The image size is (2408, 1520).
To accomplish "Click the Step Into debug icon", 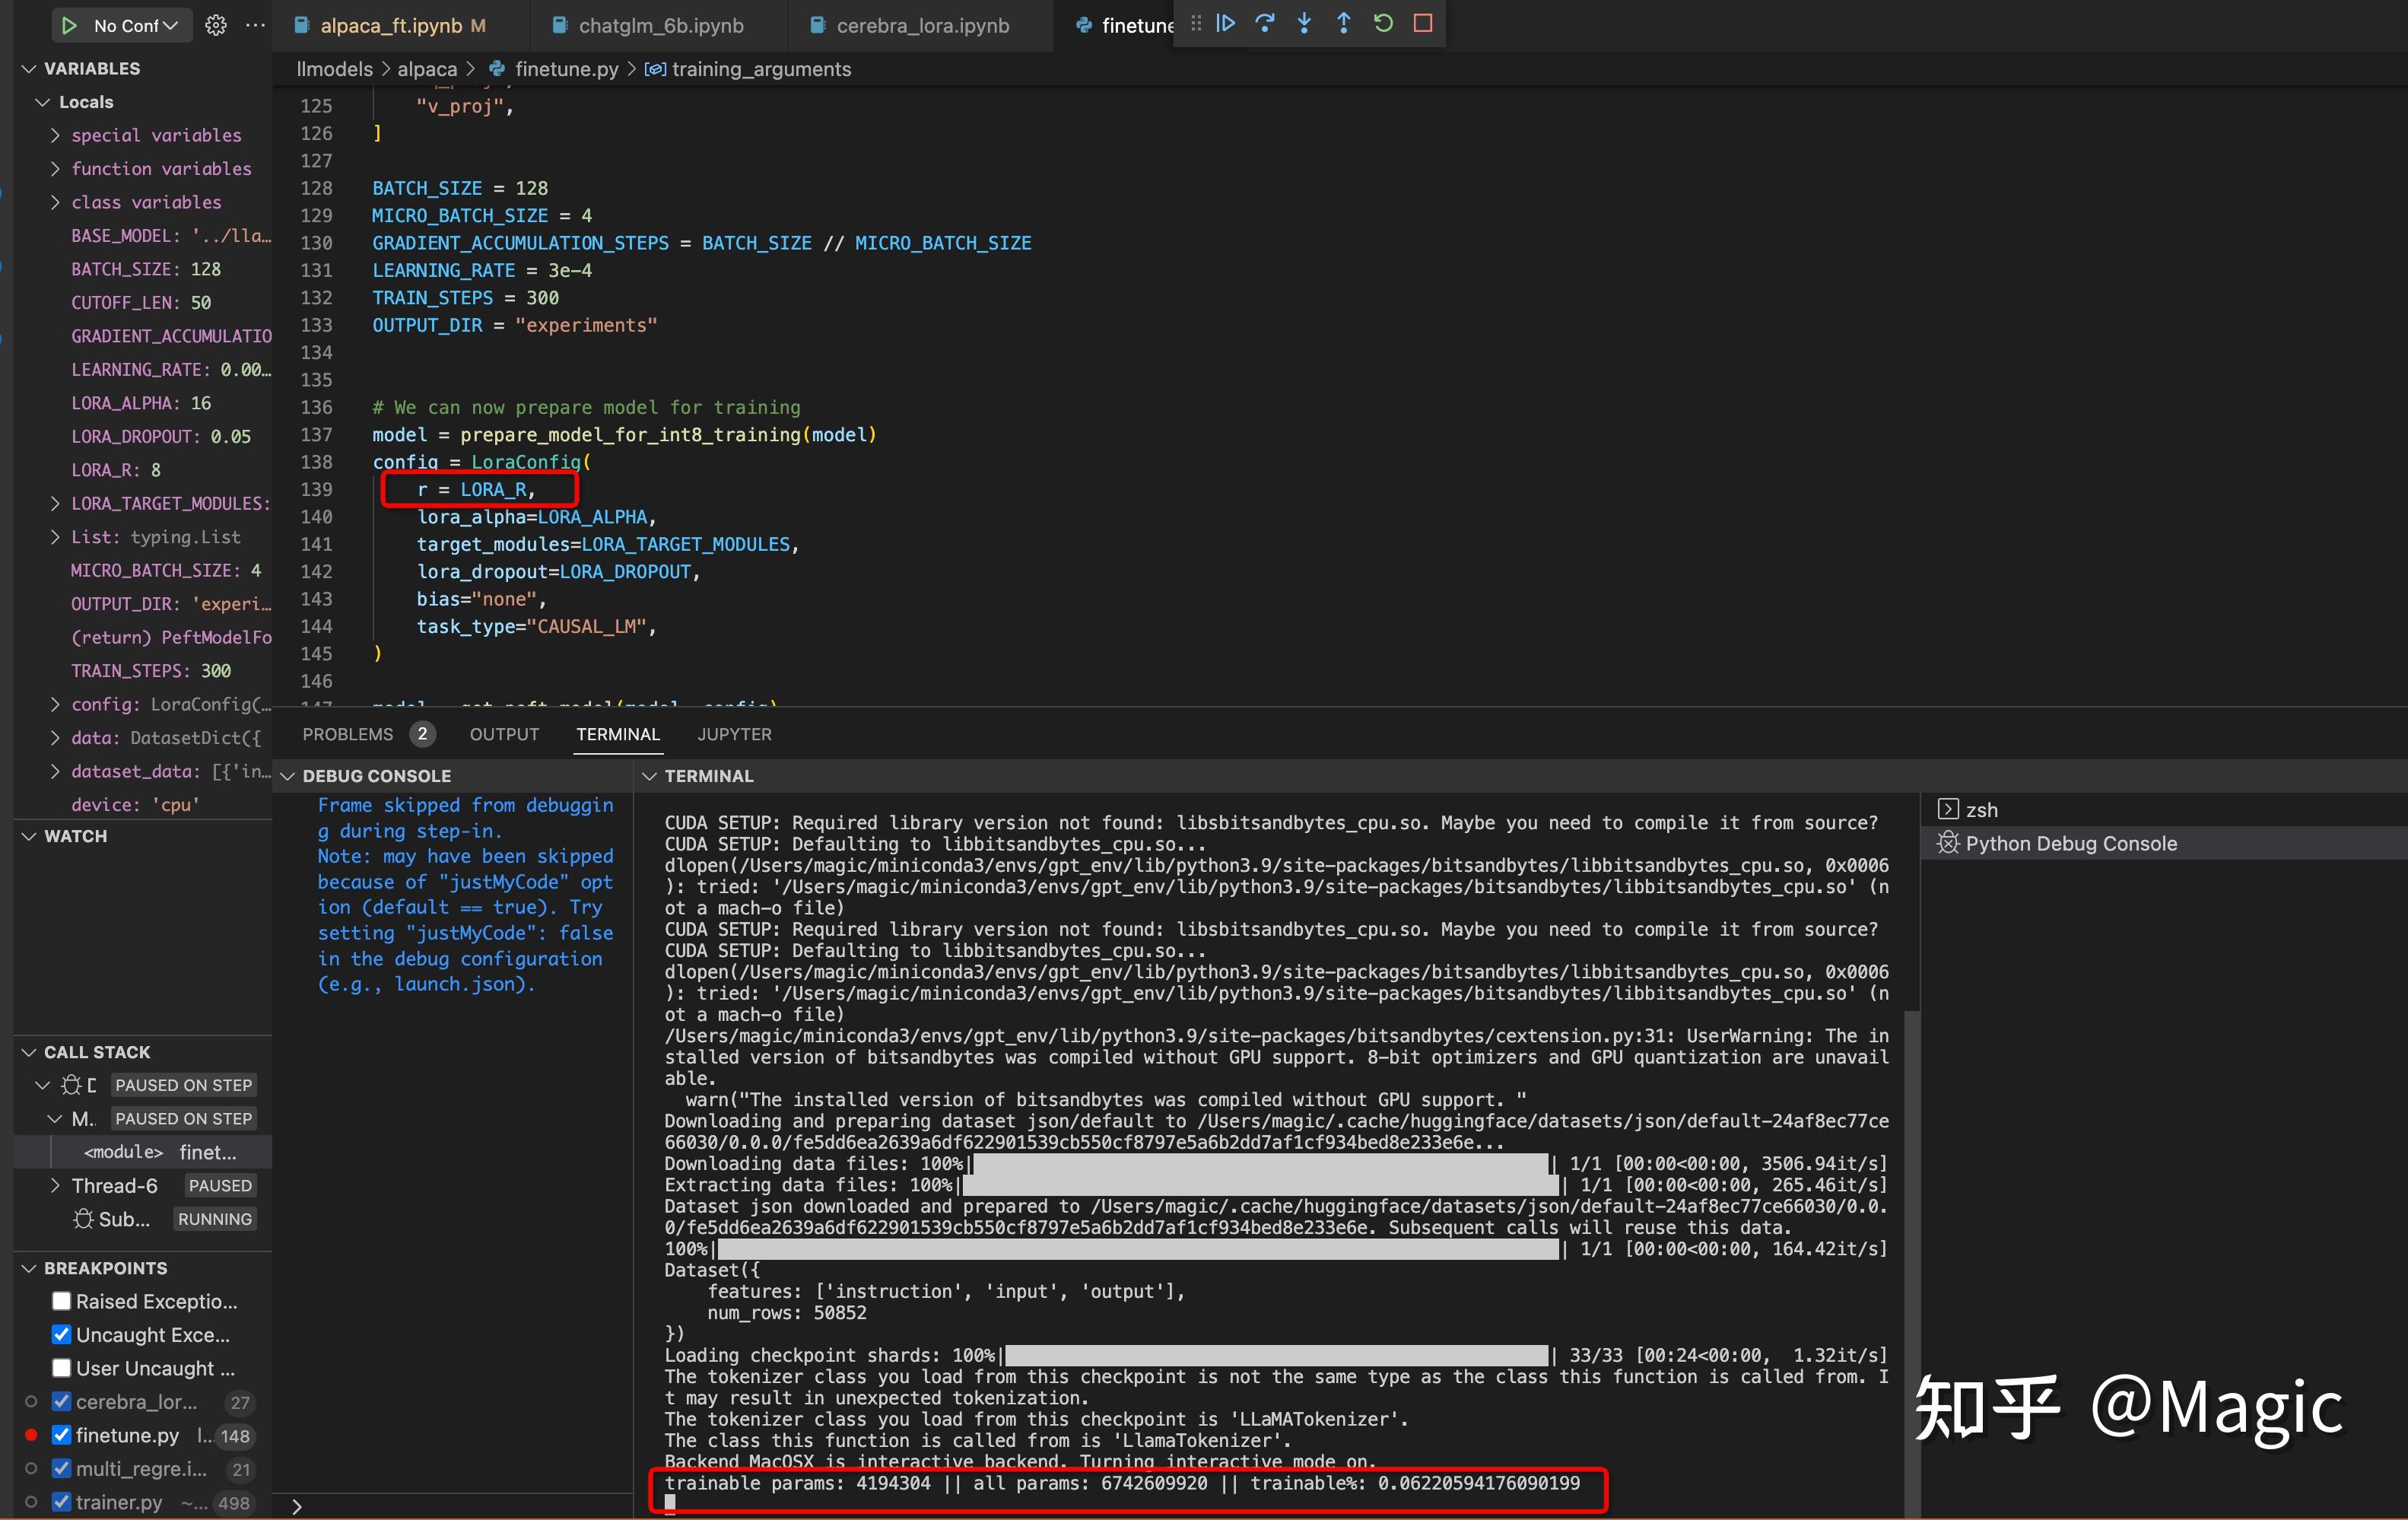I will point(1304,23).
